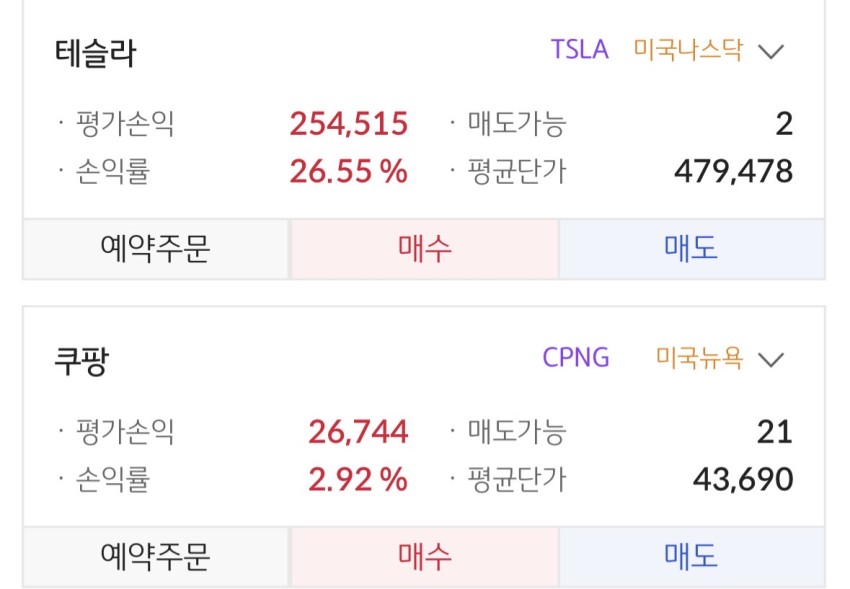Tap 매도 button for Coupang
Image resolution: width=850 pixels, height=589 pixels.
(692, 557)
